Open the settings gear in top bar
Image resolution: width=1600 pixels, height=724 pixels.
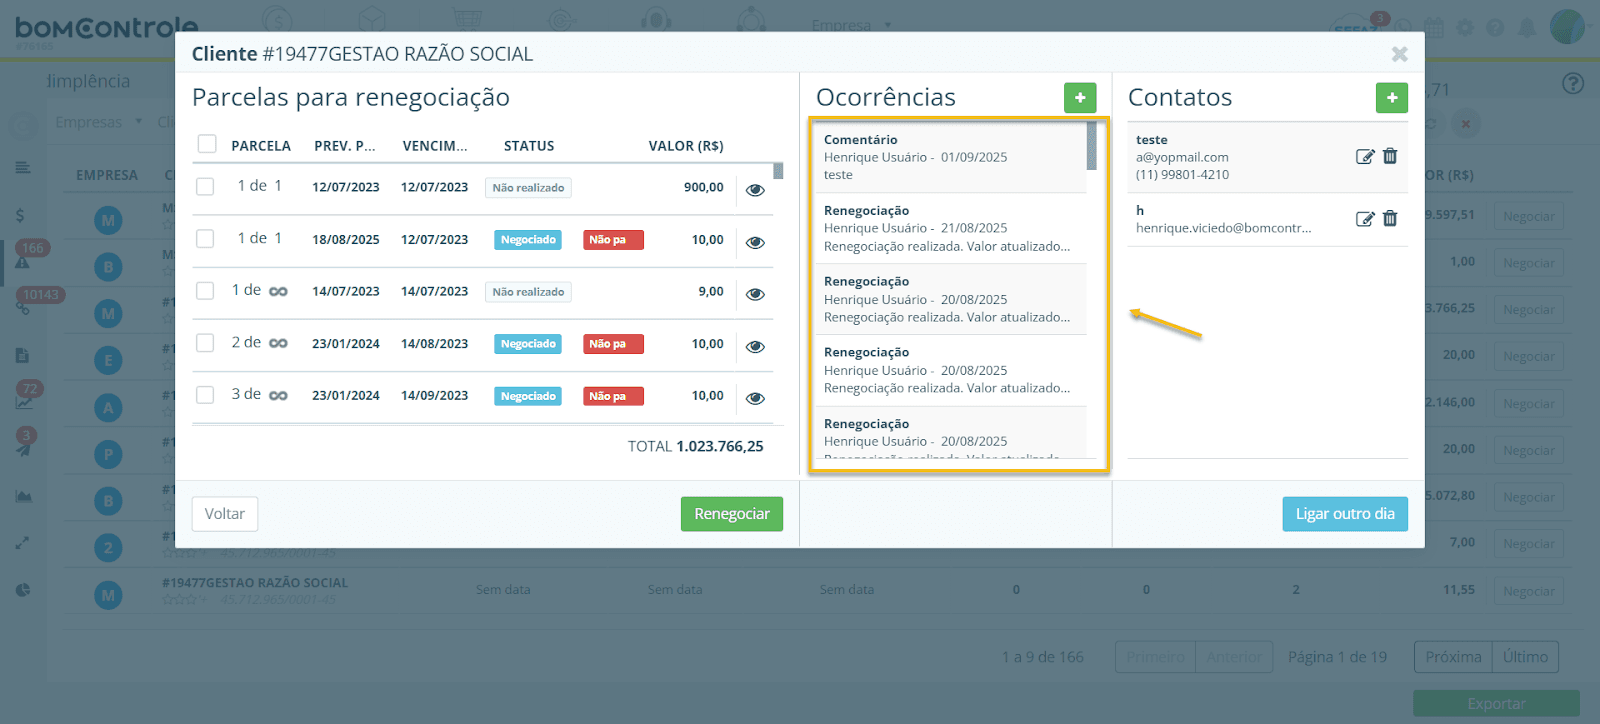(1465, 28)
